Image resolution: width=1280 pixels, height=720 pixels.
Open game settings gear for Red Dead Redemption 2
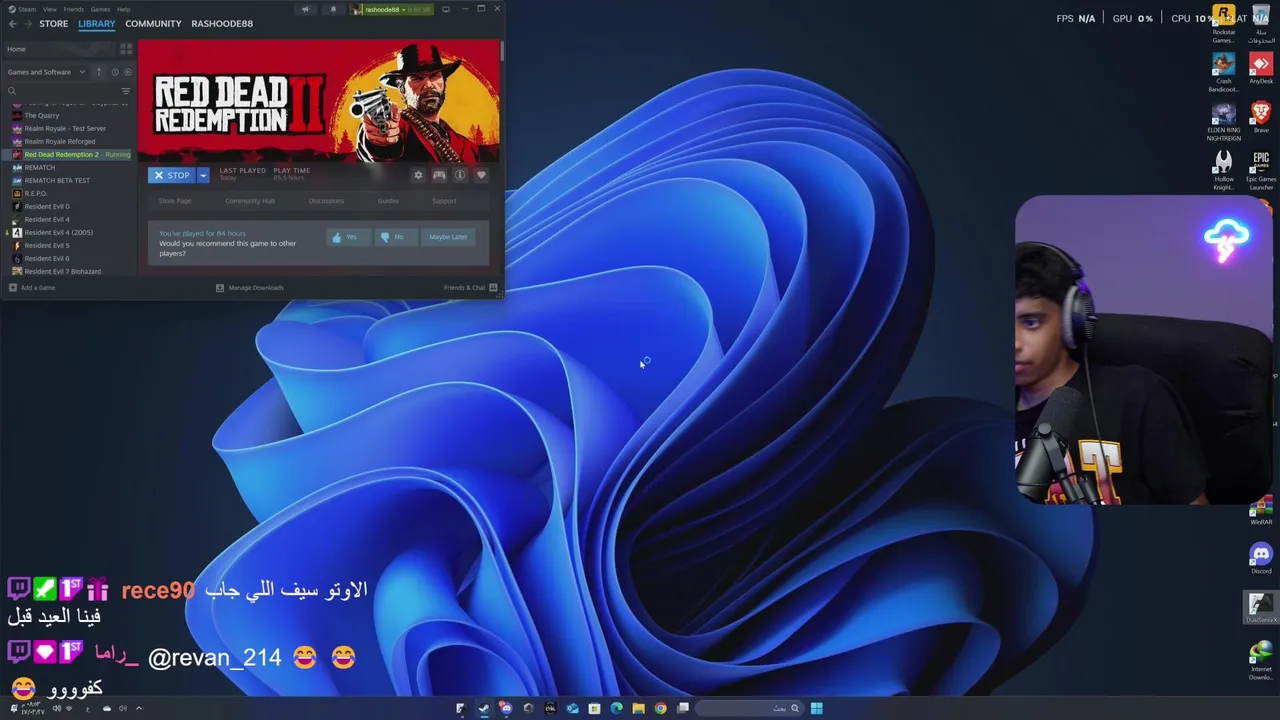coord(418,175)
